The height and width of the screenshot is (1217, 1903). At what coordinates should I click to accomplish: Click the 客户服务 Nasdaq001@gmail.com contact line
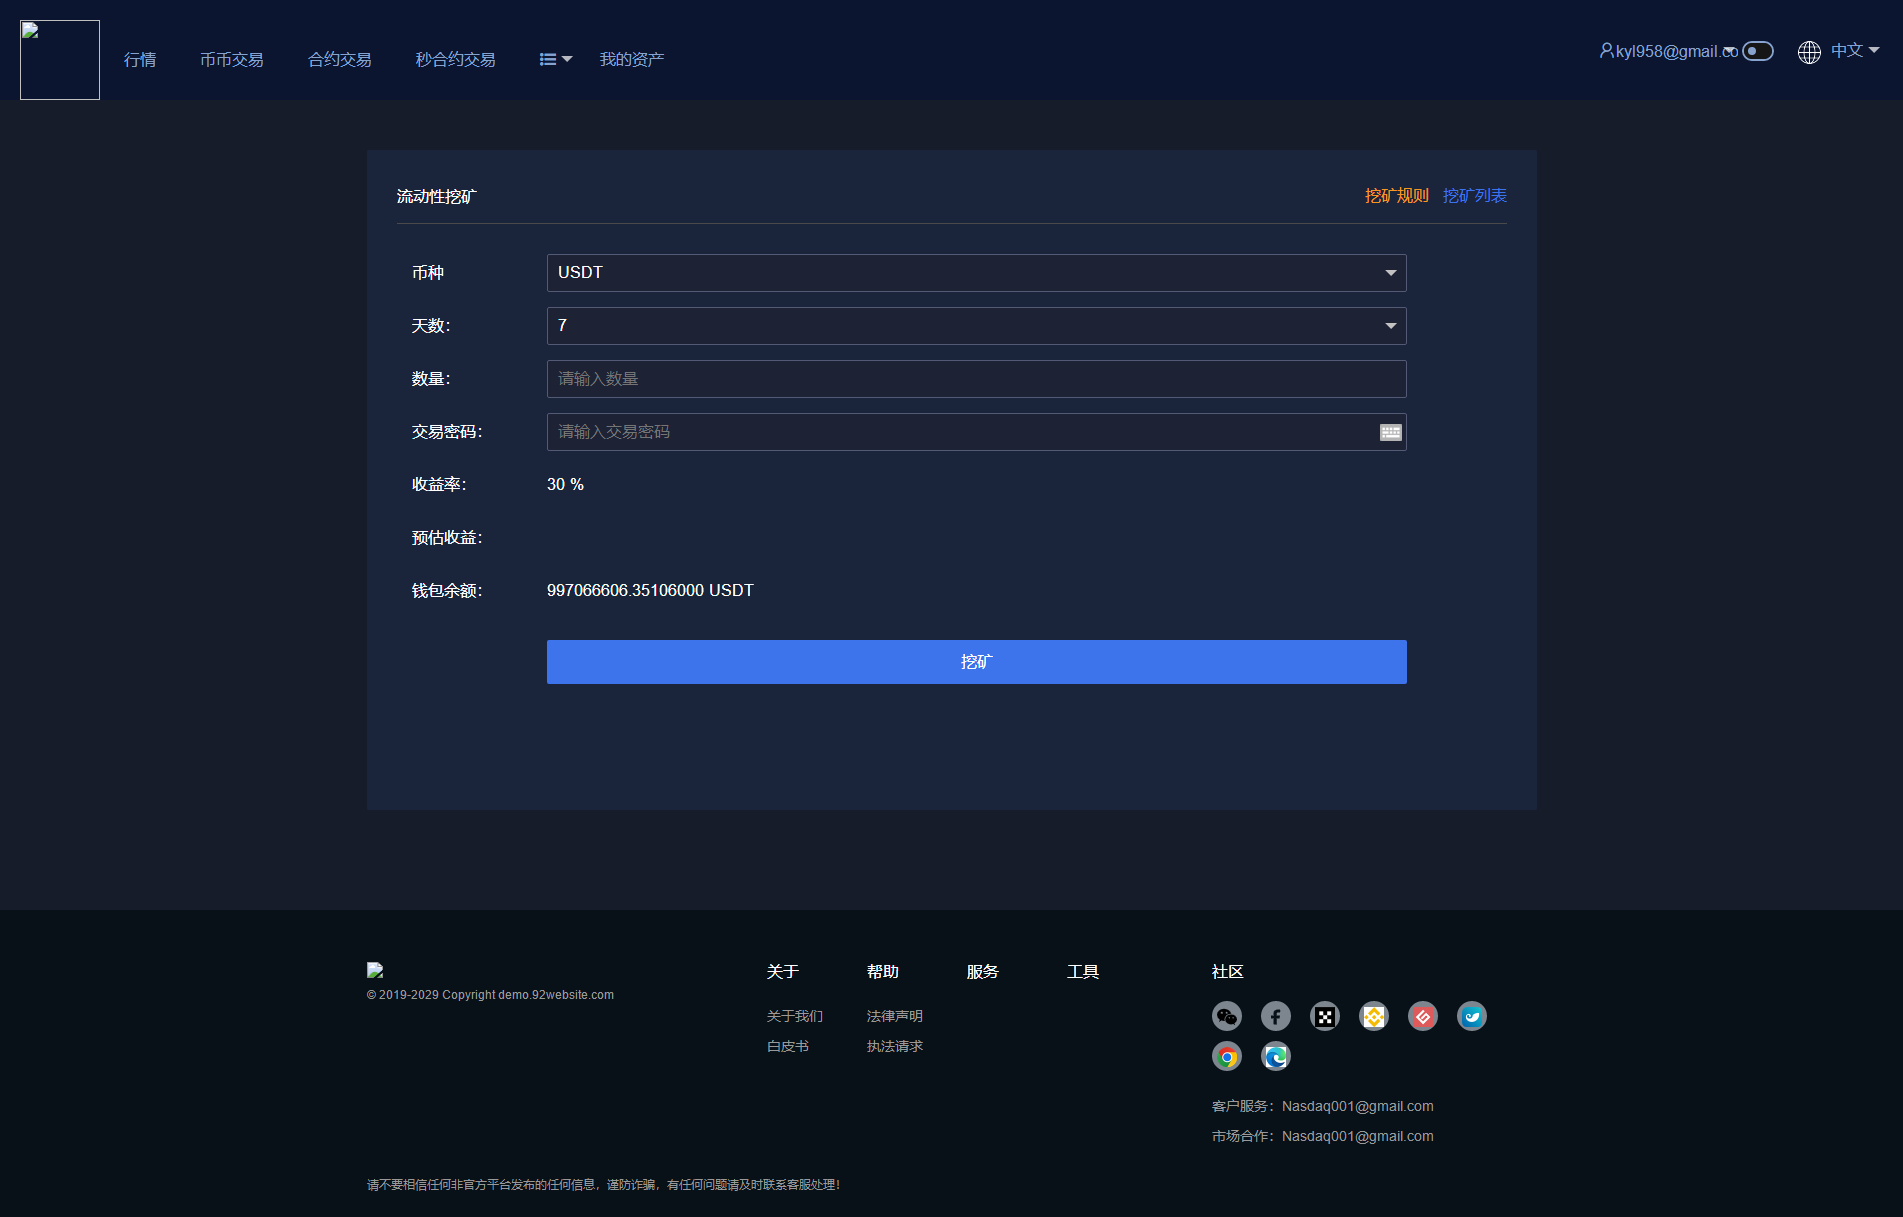[1323, 1106]
